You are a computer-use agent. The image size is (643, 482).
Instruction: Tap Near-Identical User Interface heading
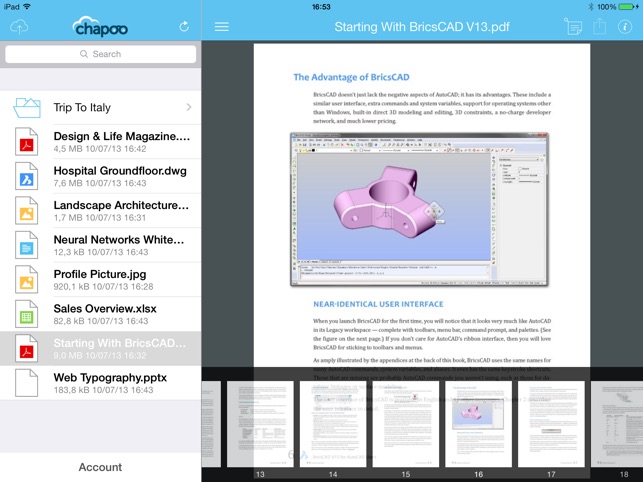click(378, 304)
